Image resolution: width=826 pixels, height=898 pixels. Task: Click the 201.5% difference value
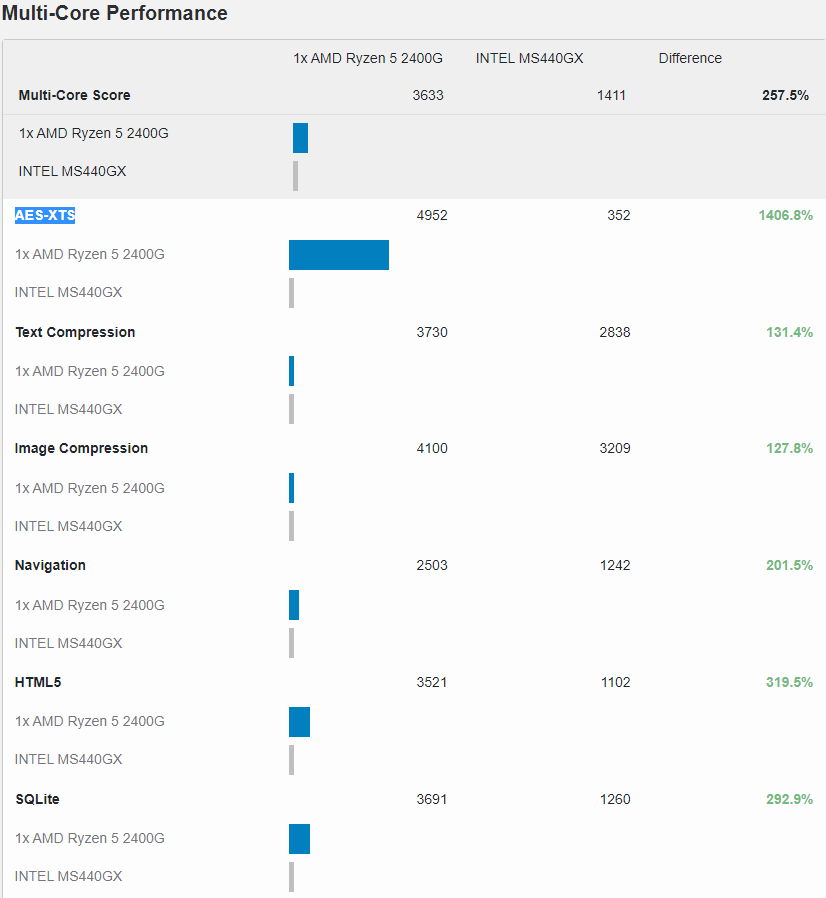[789, 565]
